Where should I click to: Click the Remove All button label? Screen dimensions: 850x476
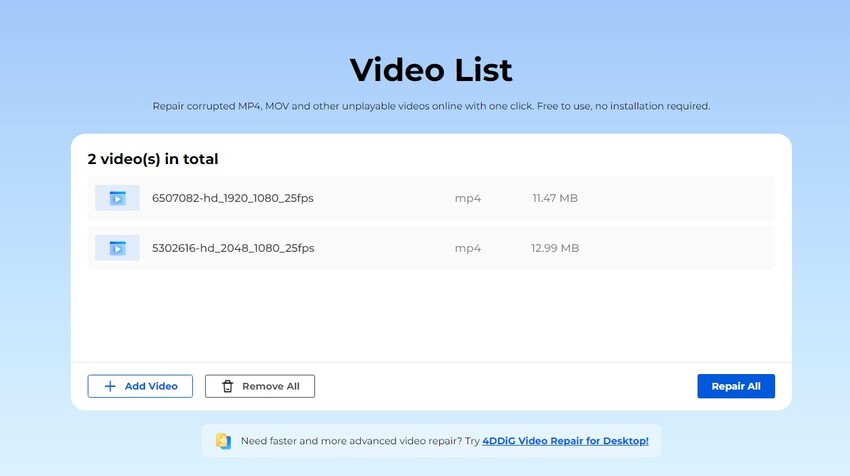click(x=270, y=386)
